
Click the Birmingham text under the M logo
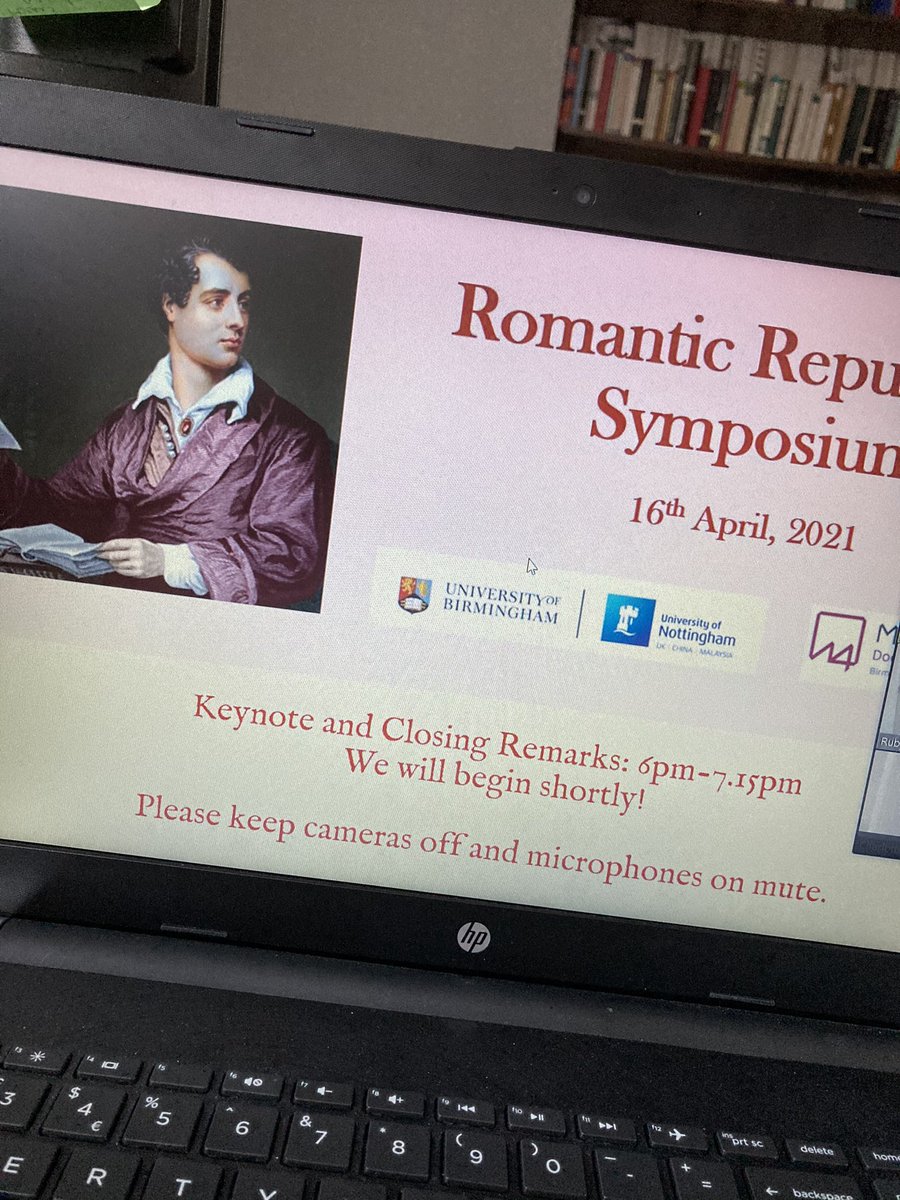pyautogui.click(x=878, y=670)
